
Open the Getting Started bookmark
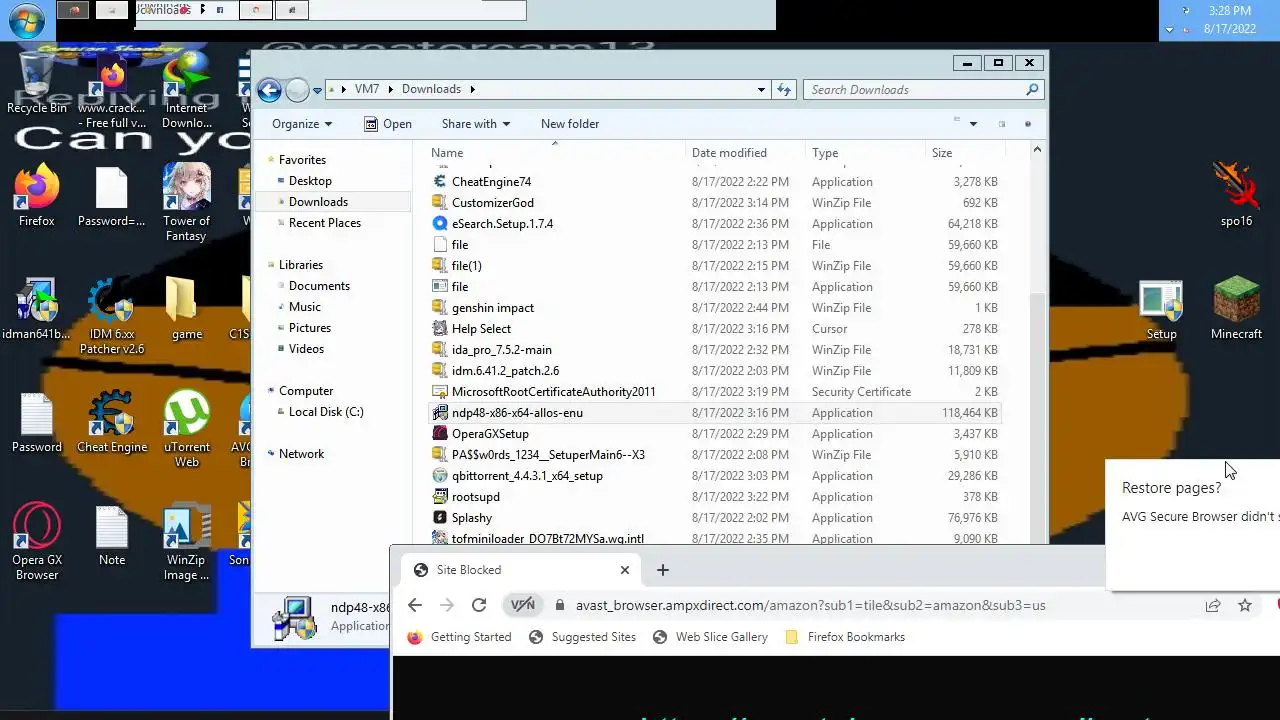click(x=460, y=637)
